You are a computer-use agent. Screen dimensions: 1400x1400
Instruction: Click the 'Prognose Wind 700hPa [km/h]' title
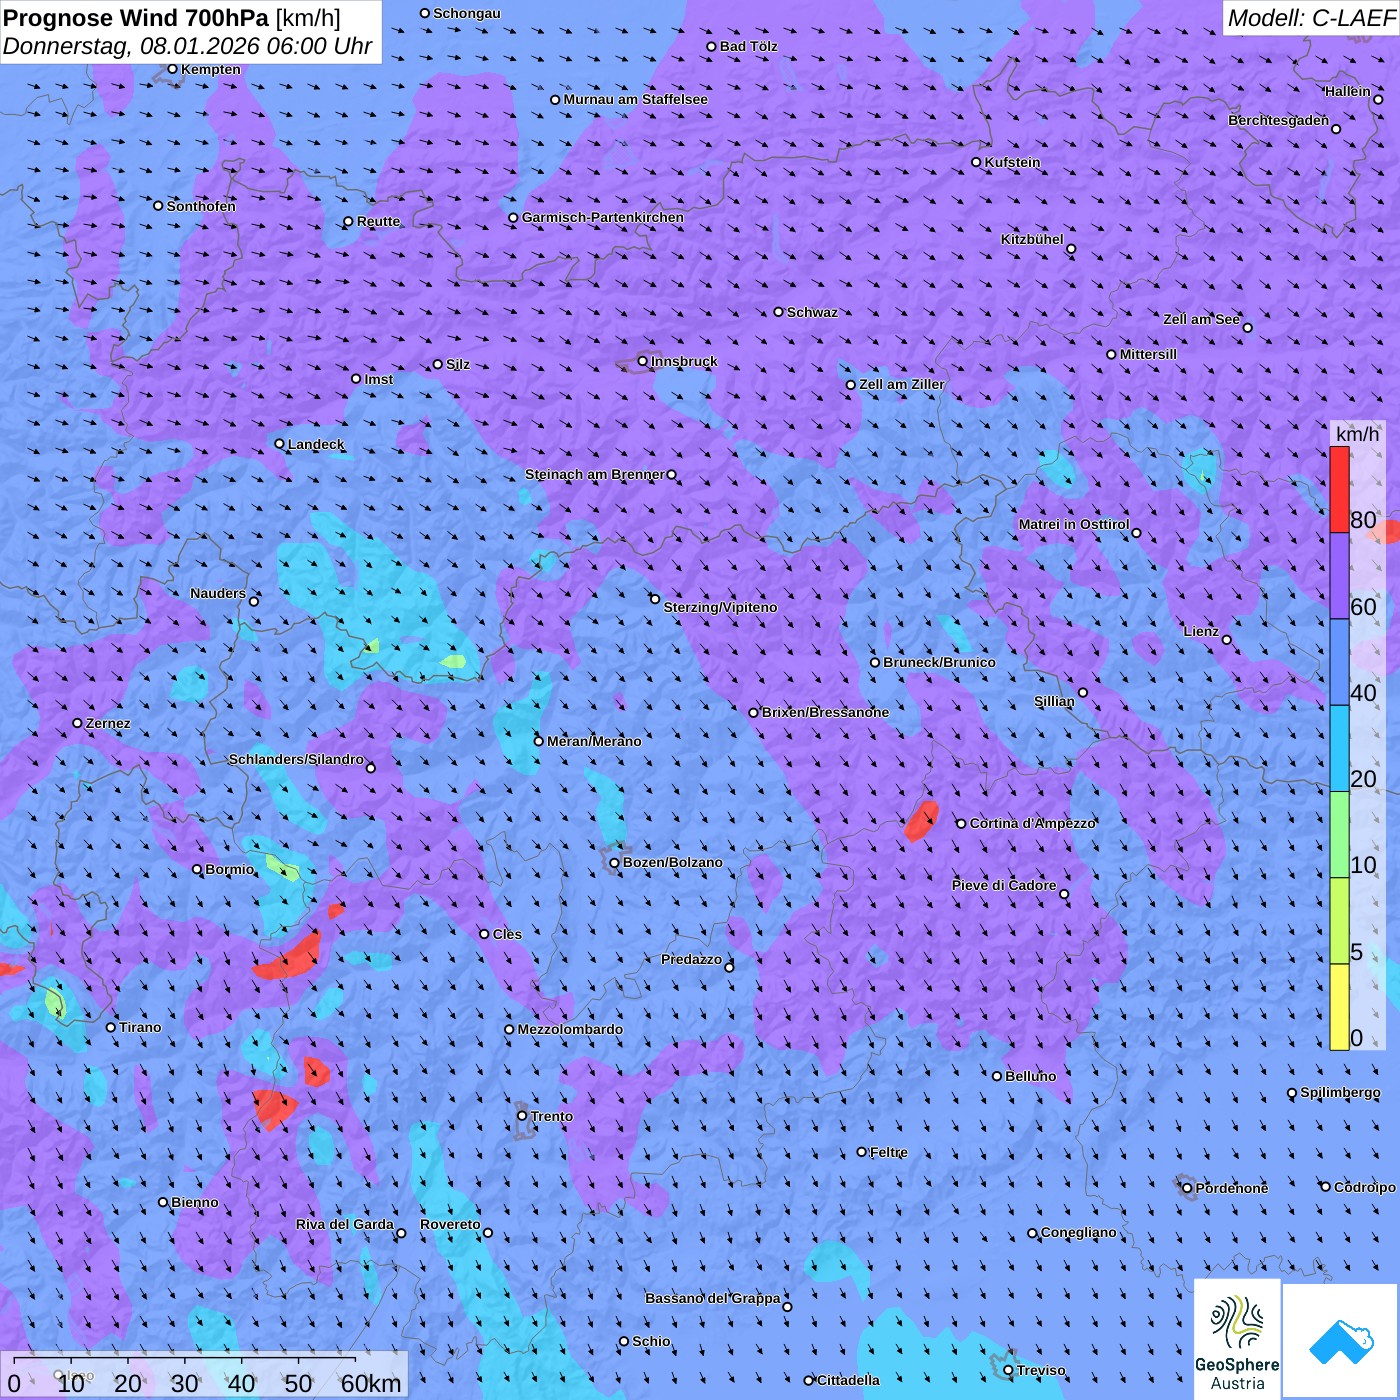pos(172,18)
